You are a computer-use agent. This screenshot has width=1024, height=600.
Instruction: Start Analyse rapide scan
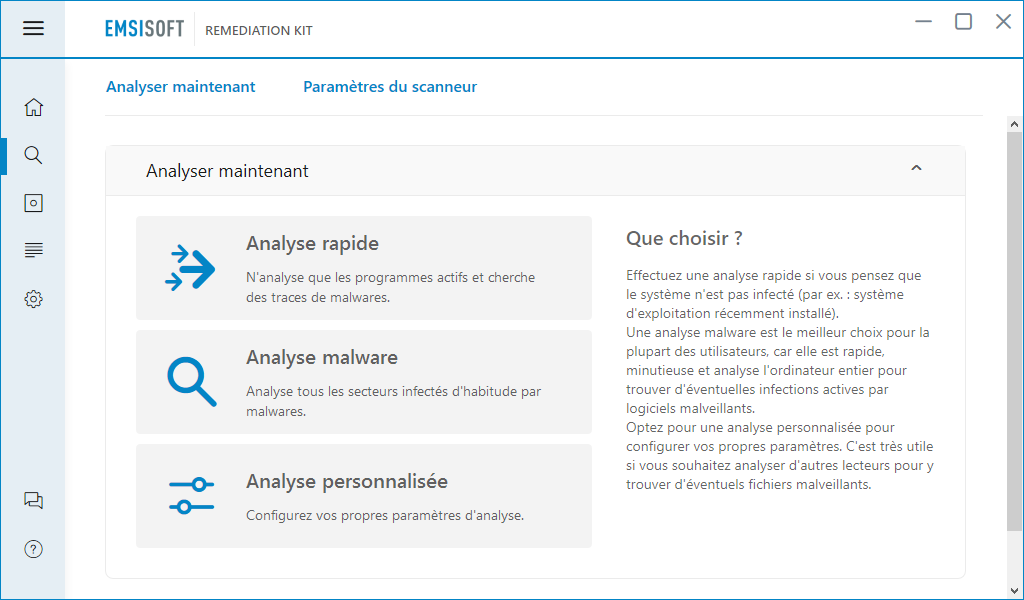(x=364, y=268)
